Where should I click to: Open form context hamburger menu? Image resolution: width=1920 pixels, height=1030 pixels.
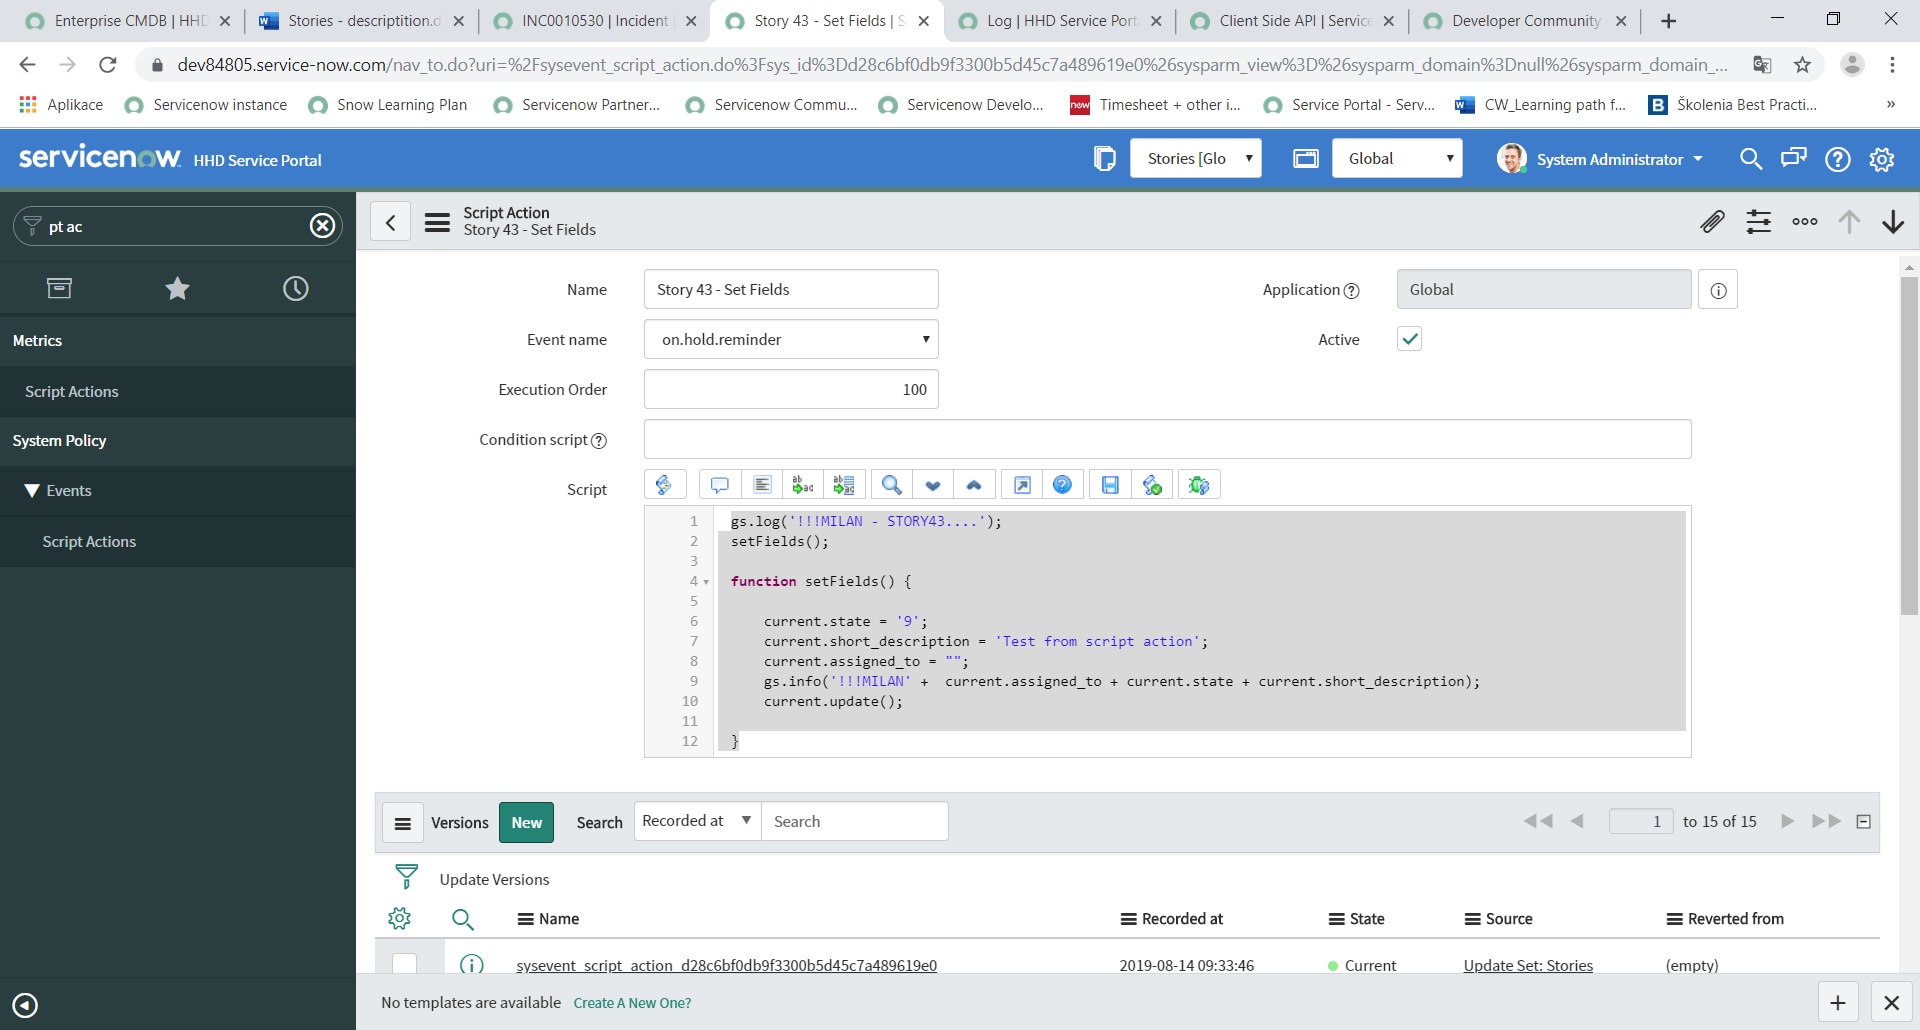tap(437, 222)
